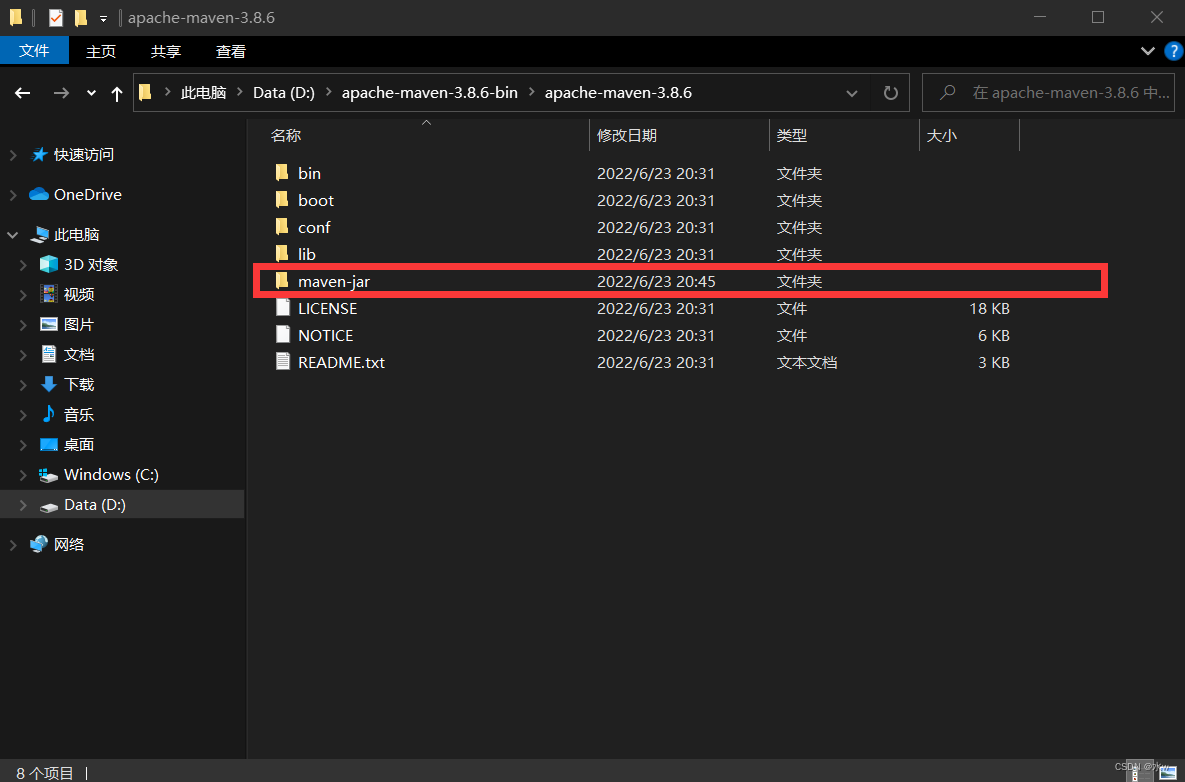Expand the 网络 tree node
This screenshot has width=1185, height=782.
[13, 544]
